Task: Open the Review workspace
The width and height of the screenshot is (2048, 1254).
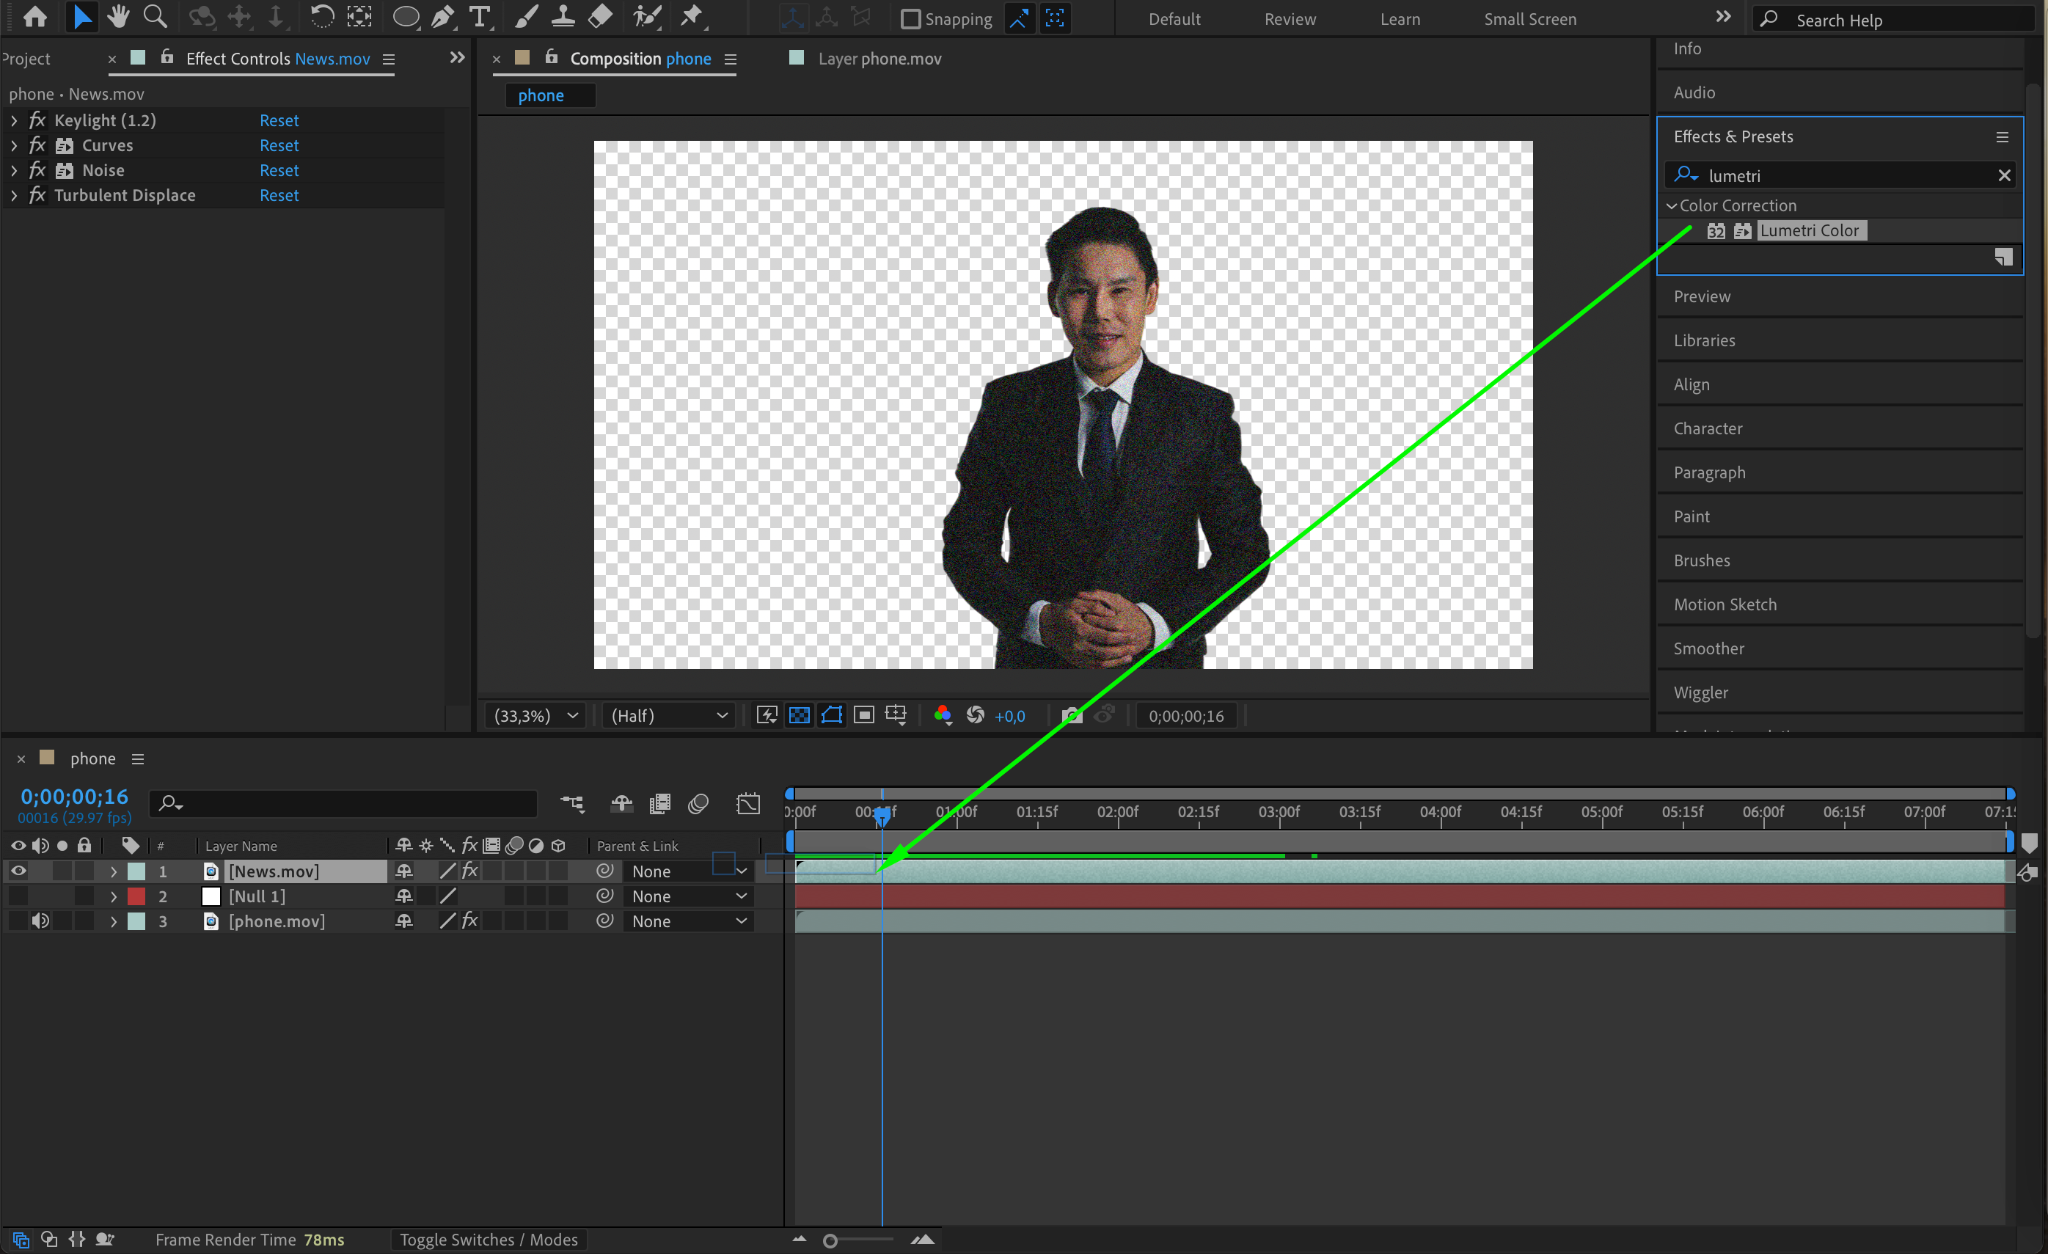Action: click(1289, 19)
